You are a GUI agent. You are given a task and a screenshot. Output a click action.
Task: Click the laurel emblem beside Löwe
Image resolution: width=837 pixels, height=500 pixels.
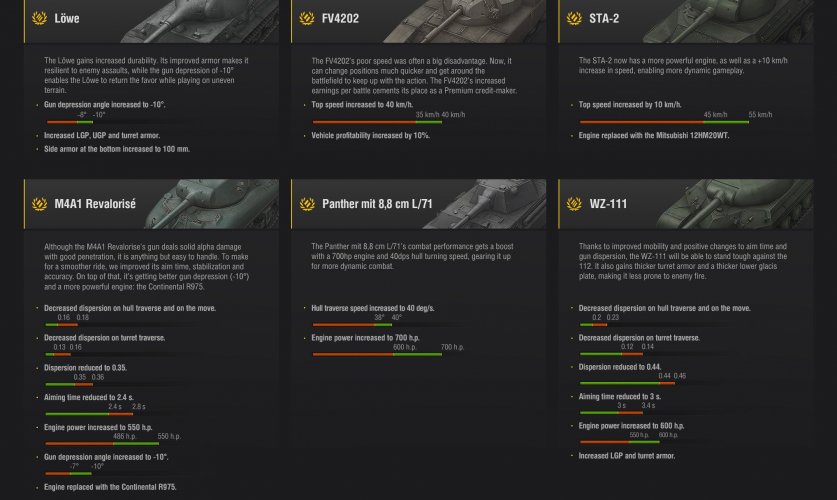click(40, 19)
